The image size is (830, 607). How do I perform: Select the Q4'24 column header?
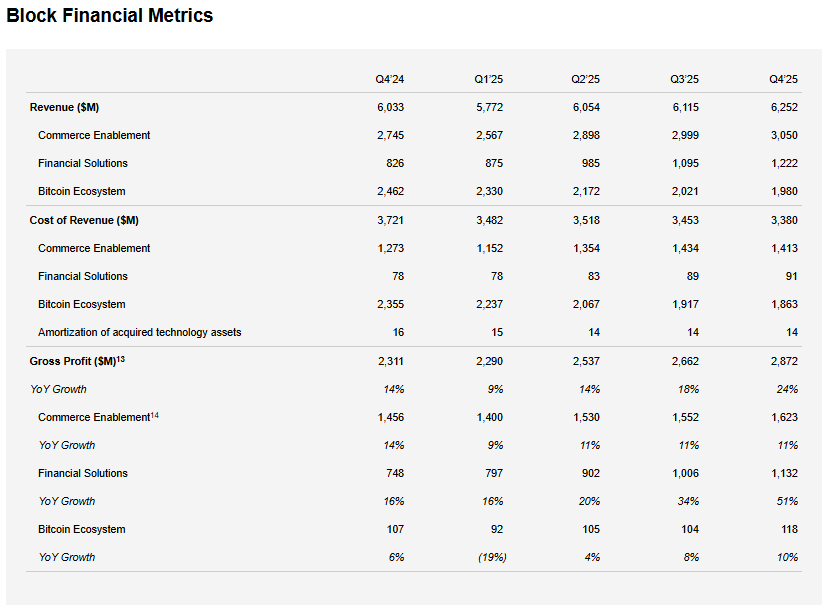(390, 79)
